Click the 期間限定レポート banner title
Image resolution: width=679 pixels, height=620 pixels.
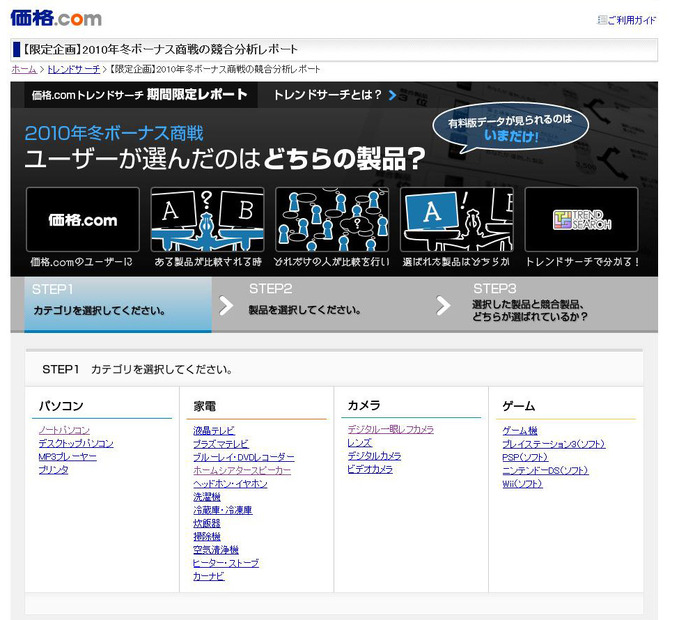coord(197,94)
